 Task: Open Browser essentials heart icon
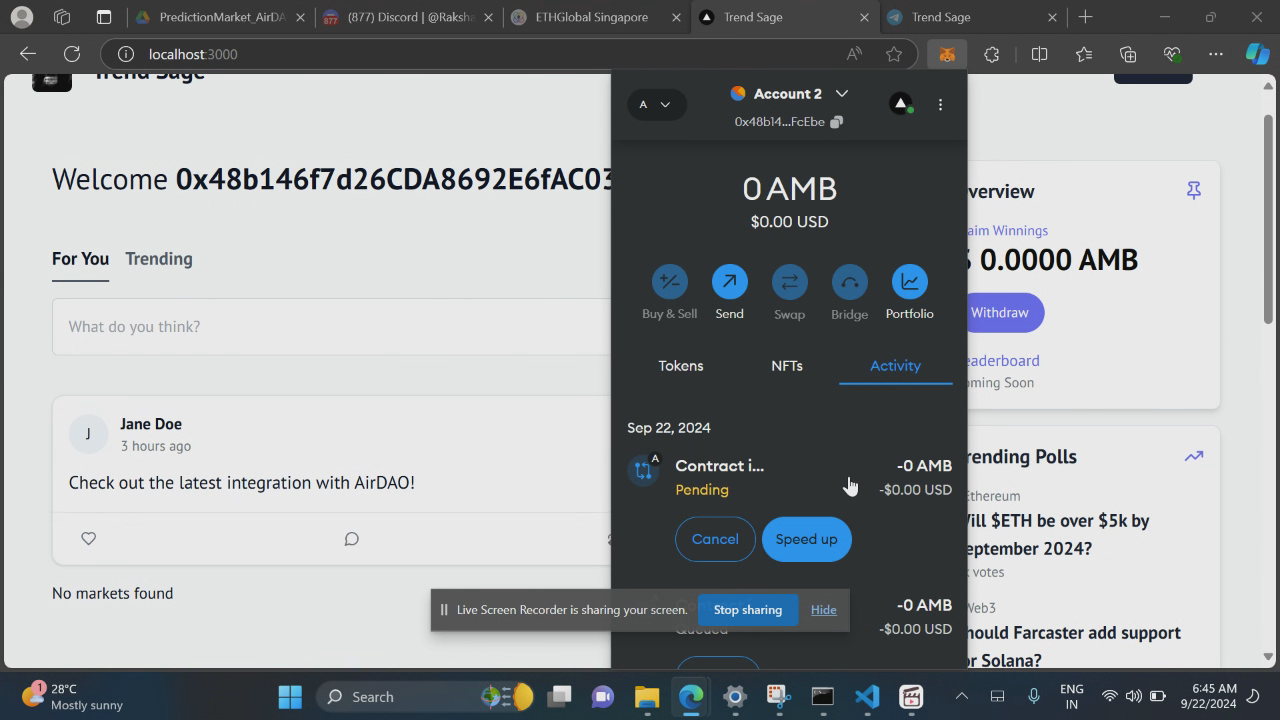tap(1172, 54)
